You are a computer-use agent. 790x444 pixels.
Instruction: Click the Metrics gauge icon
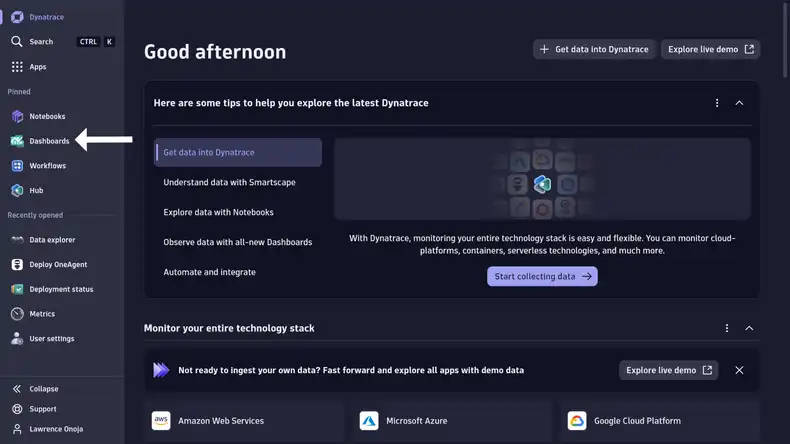click(x=17, y=314)
